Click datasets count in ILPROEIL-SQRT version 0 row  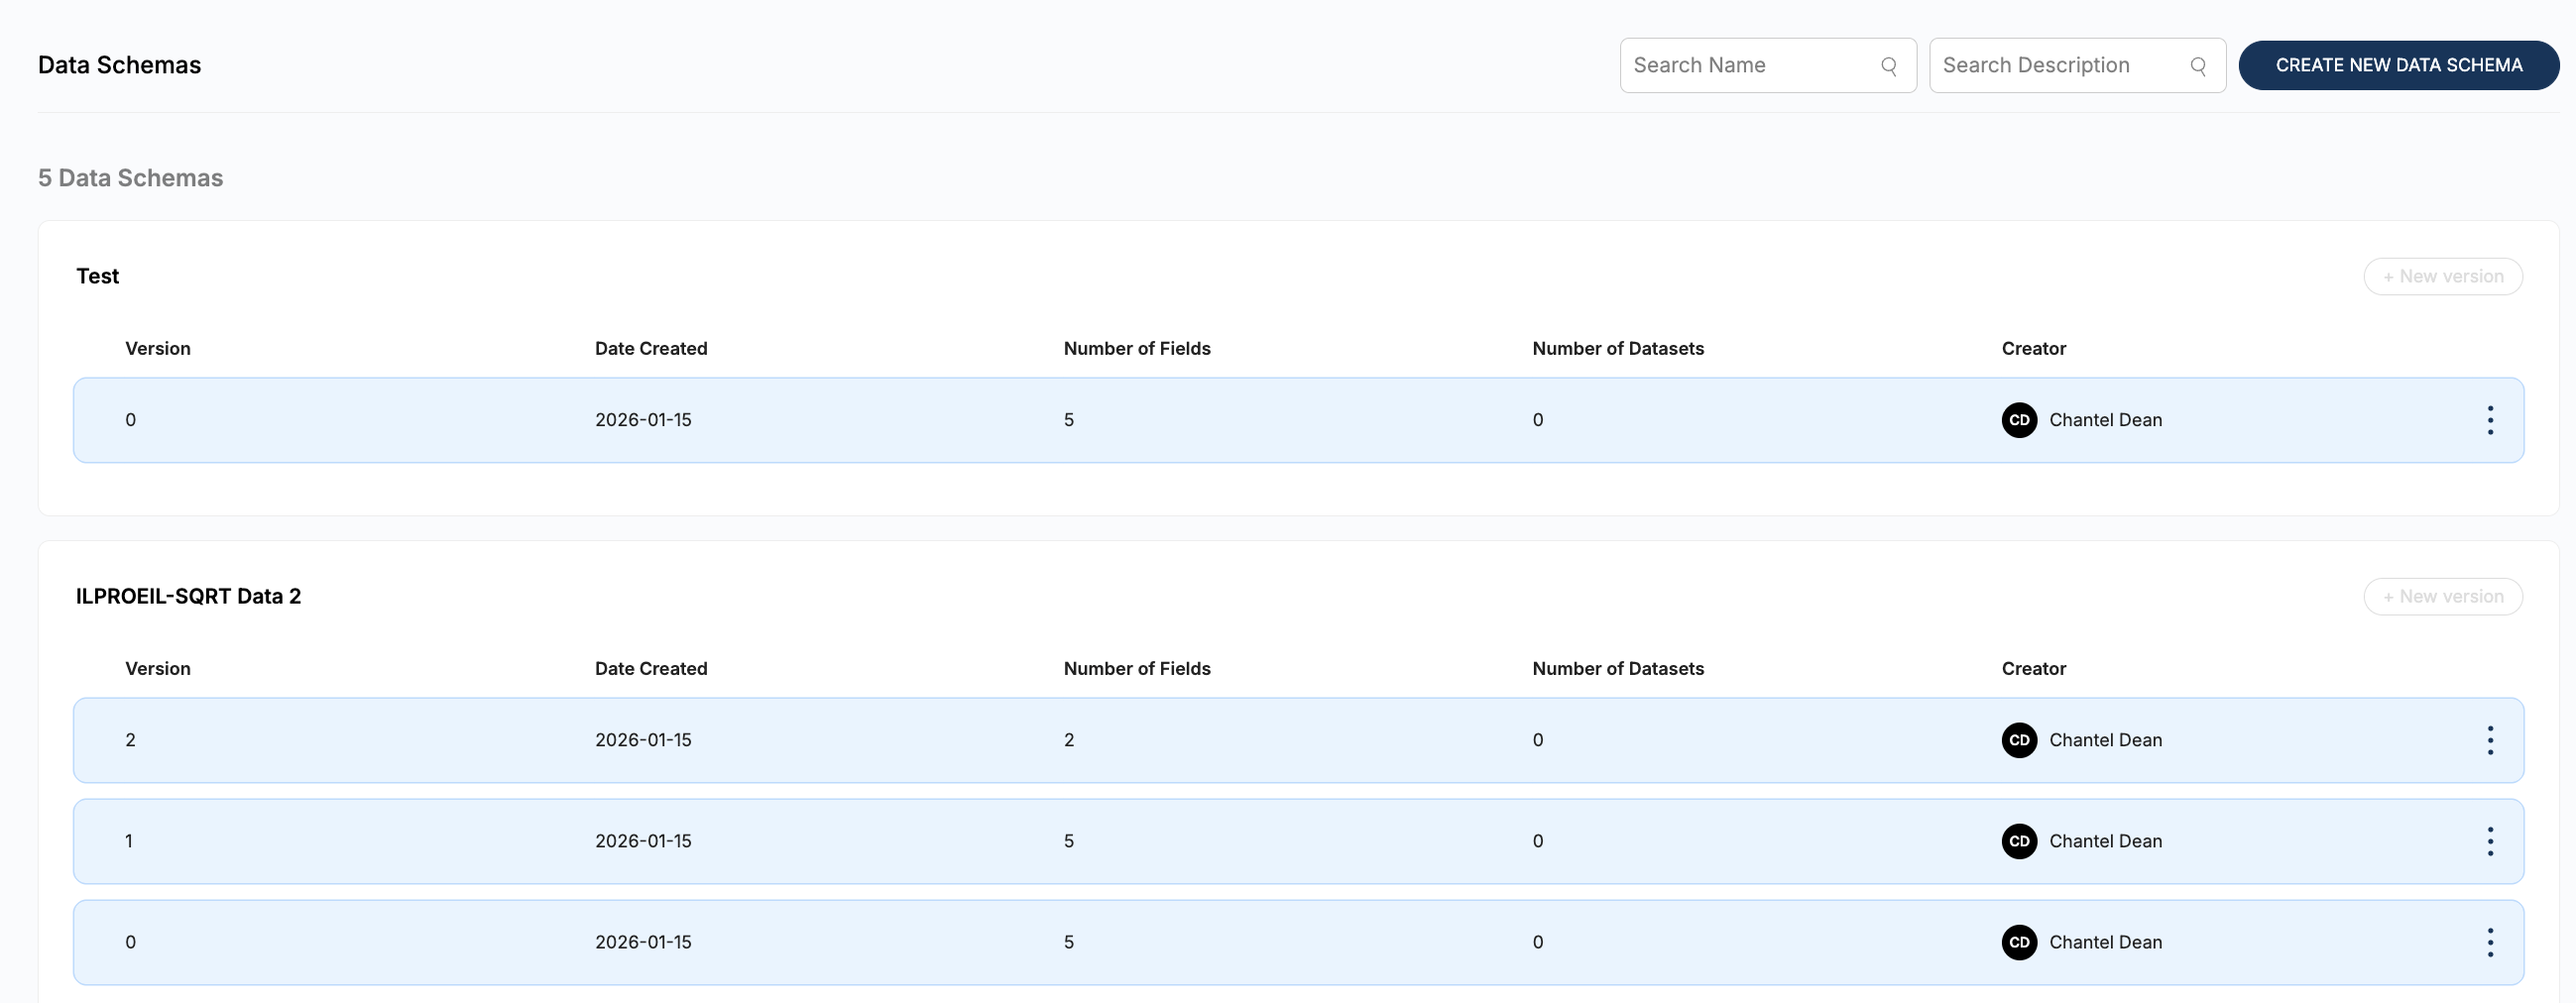(1537, 942)
